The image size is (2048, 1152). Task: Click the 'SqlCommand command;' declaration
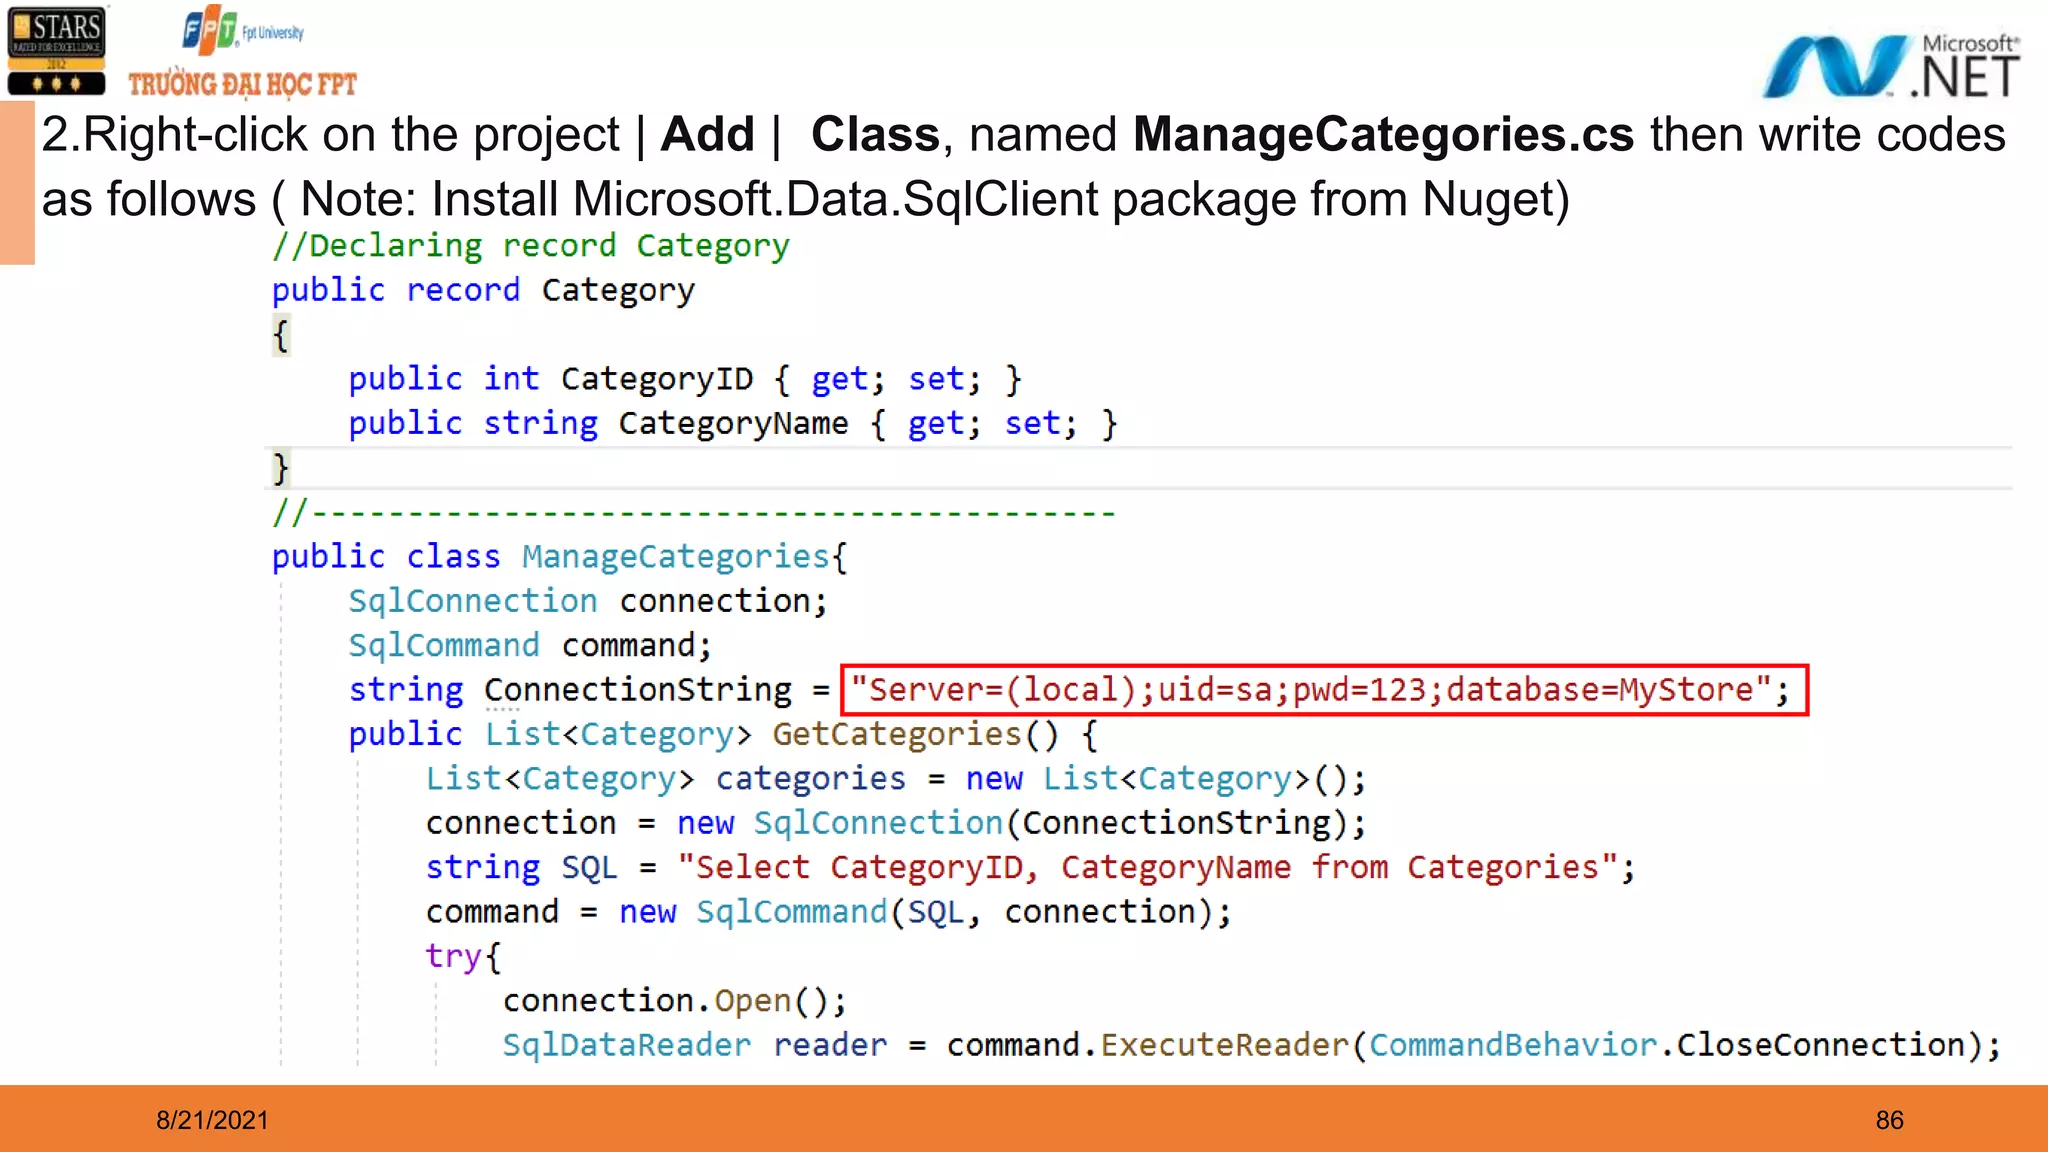pyautogui.click(x=530, y=645)
